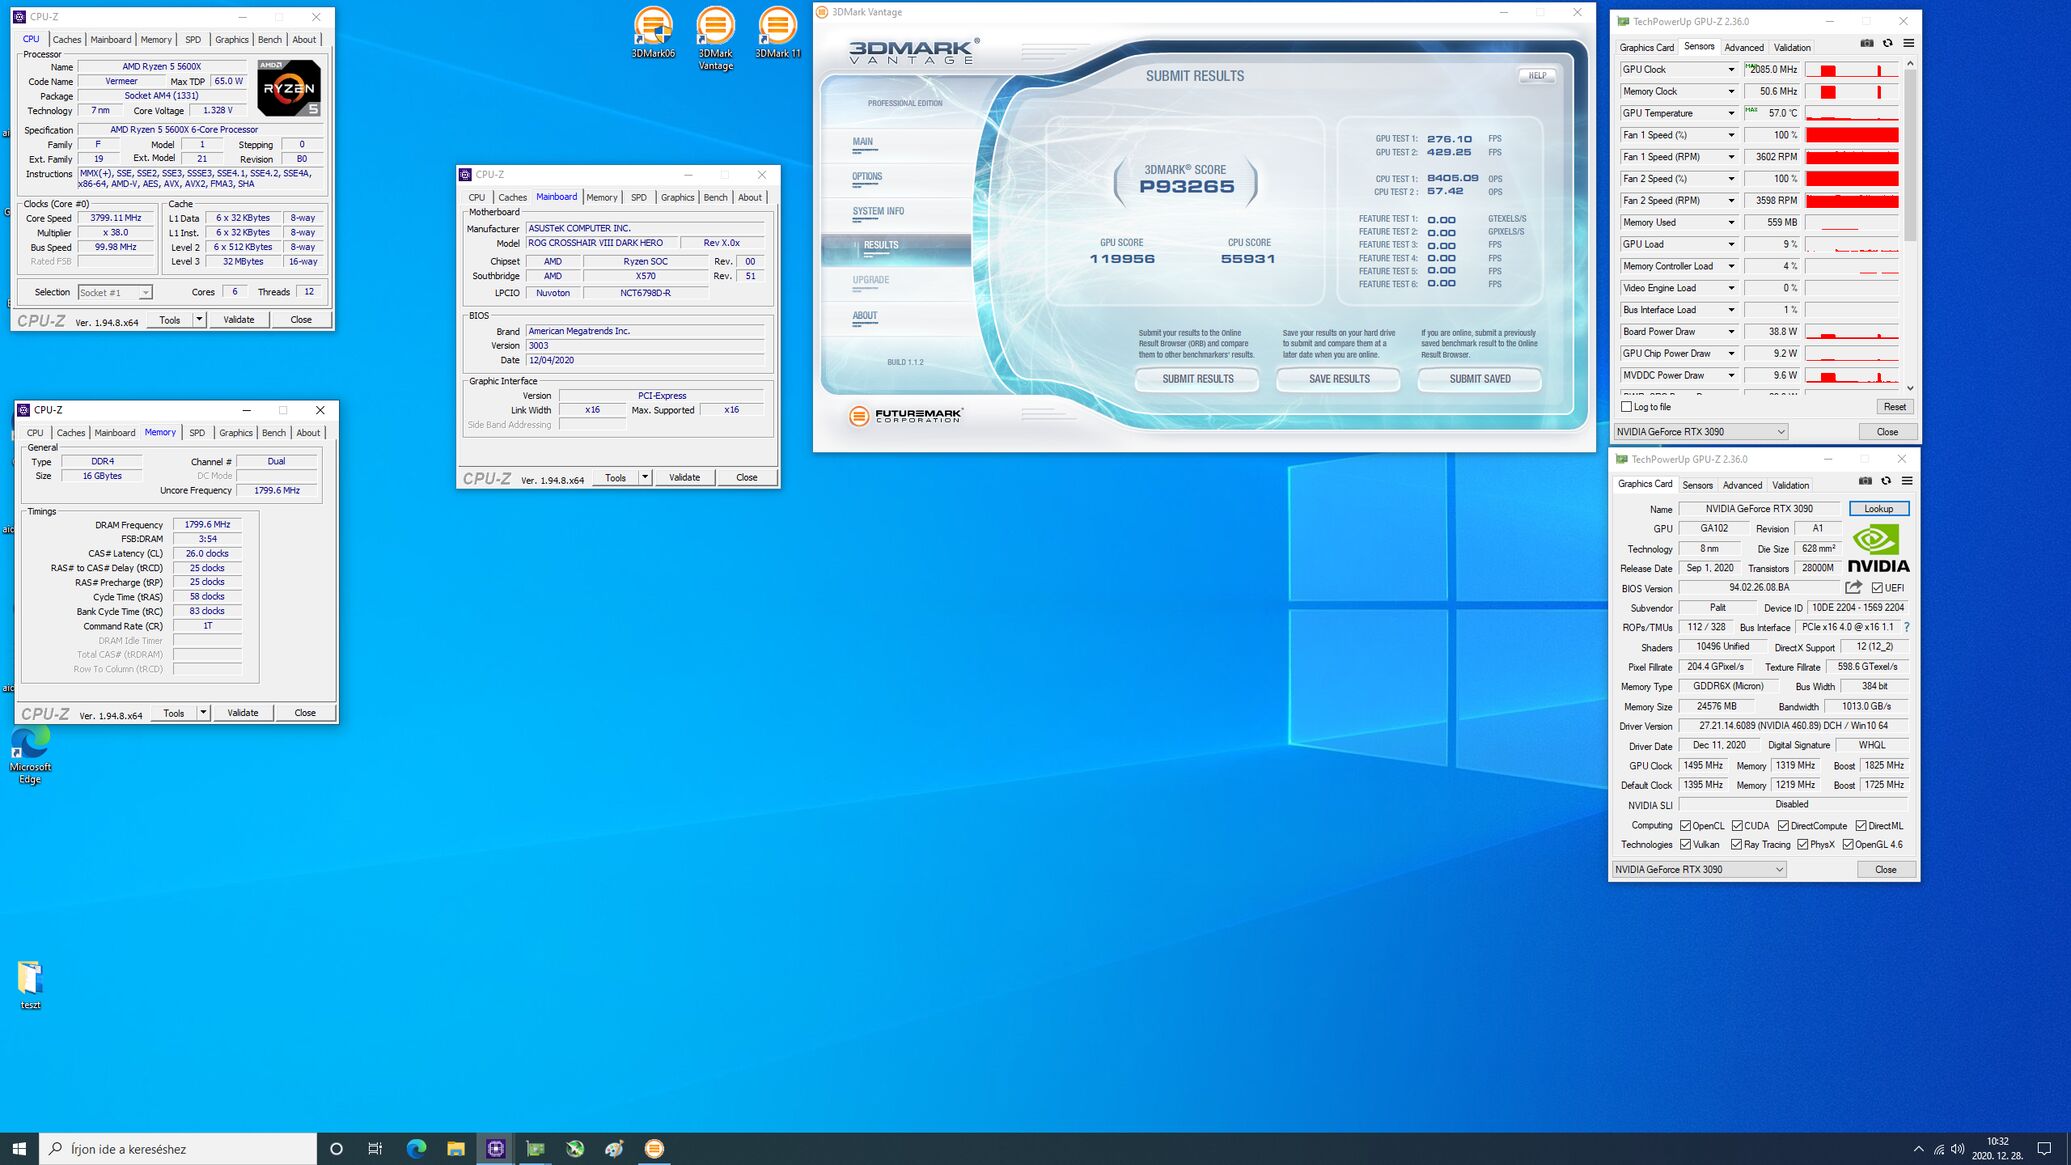2071x1165 pixels.
Task: Switch to Validation tab in GPU-Z Graphics Card window
Action: coord(1790,485)
